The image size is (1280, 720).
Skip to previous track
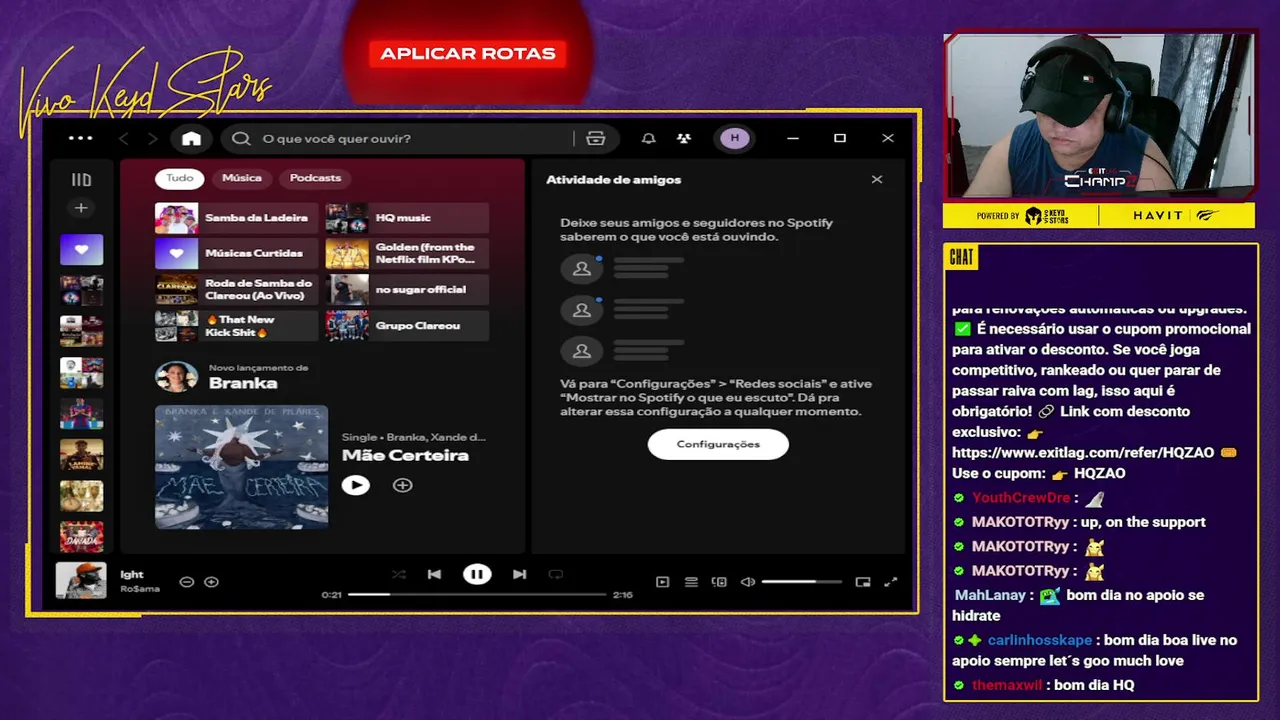[434, 574]
